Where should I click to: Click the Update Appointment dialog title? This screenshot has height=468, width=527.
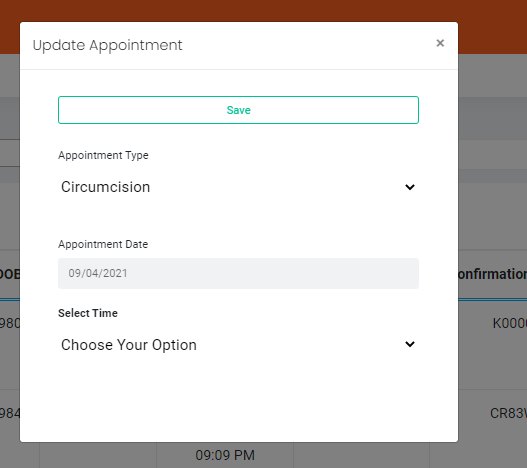tap(107, 45)
